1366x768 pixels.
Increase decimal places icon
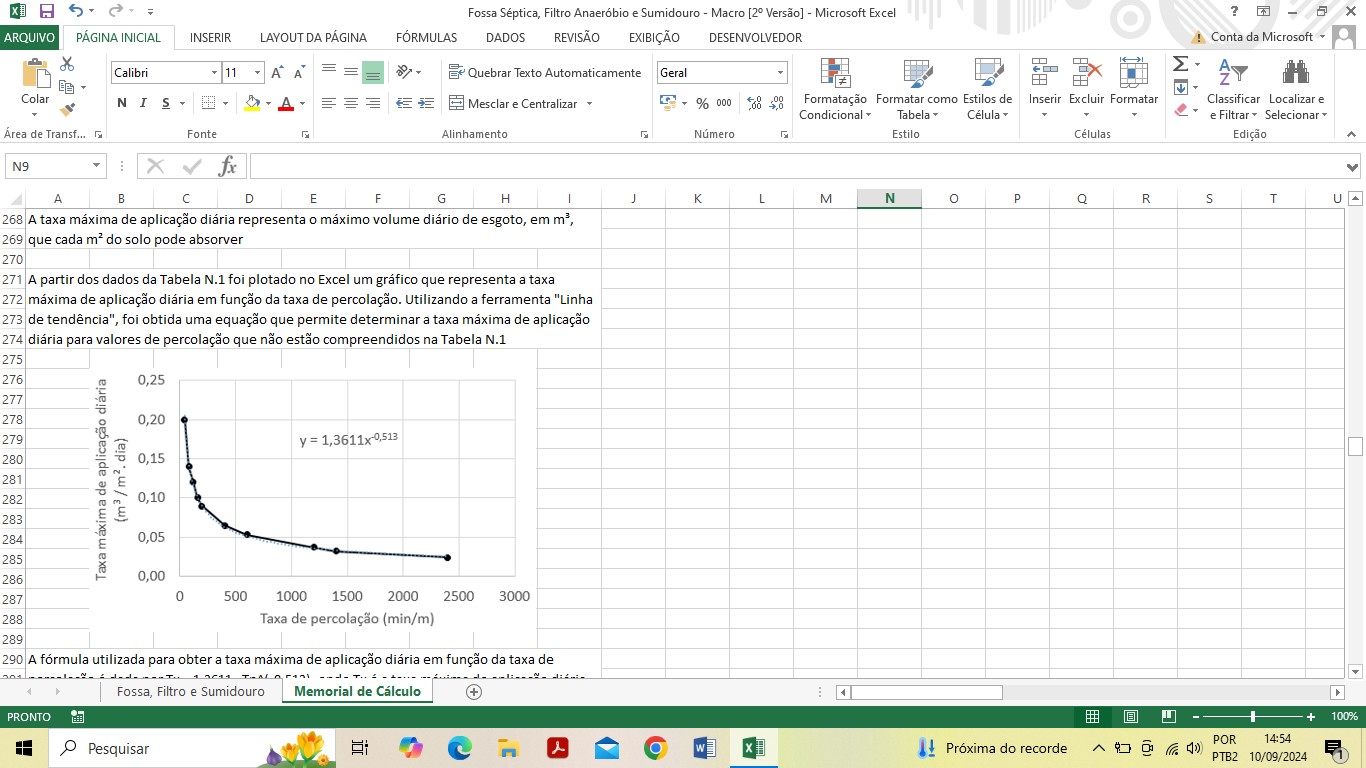(755, 103)
